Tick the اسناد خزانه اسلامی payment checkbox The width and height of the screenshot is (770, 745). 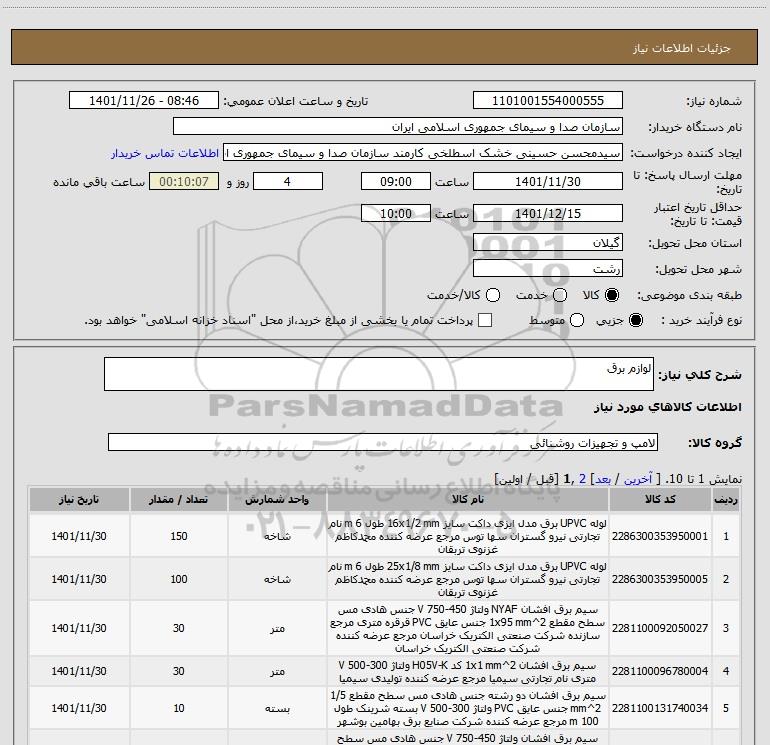pos(485,320)
